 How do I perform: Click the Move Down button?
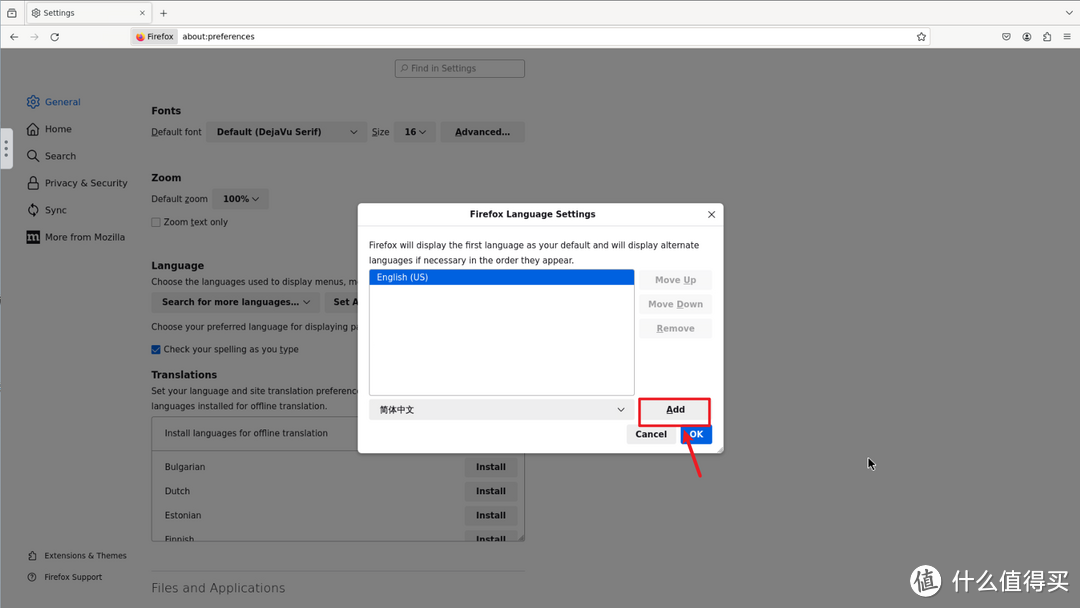tap(675, 304)
